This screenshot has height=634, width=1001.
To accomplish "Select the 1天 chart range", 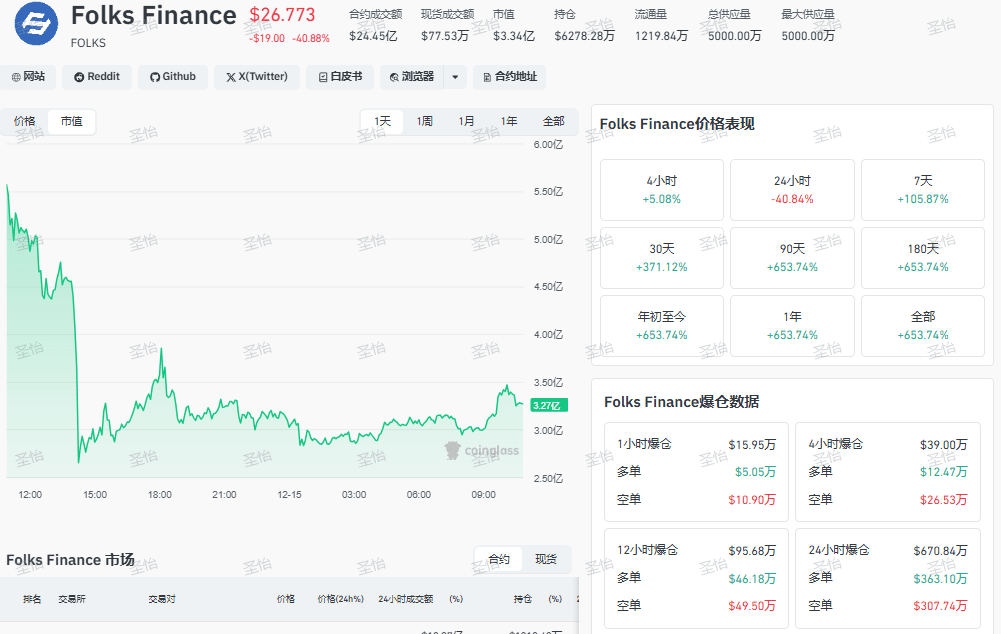I will click(x=382, y=121).
